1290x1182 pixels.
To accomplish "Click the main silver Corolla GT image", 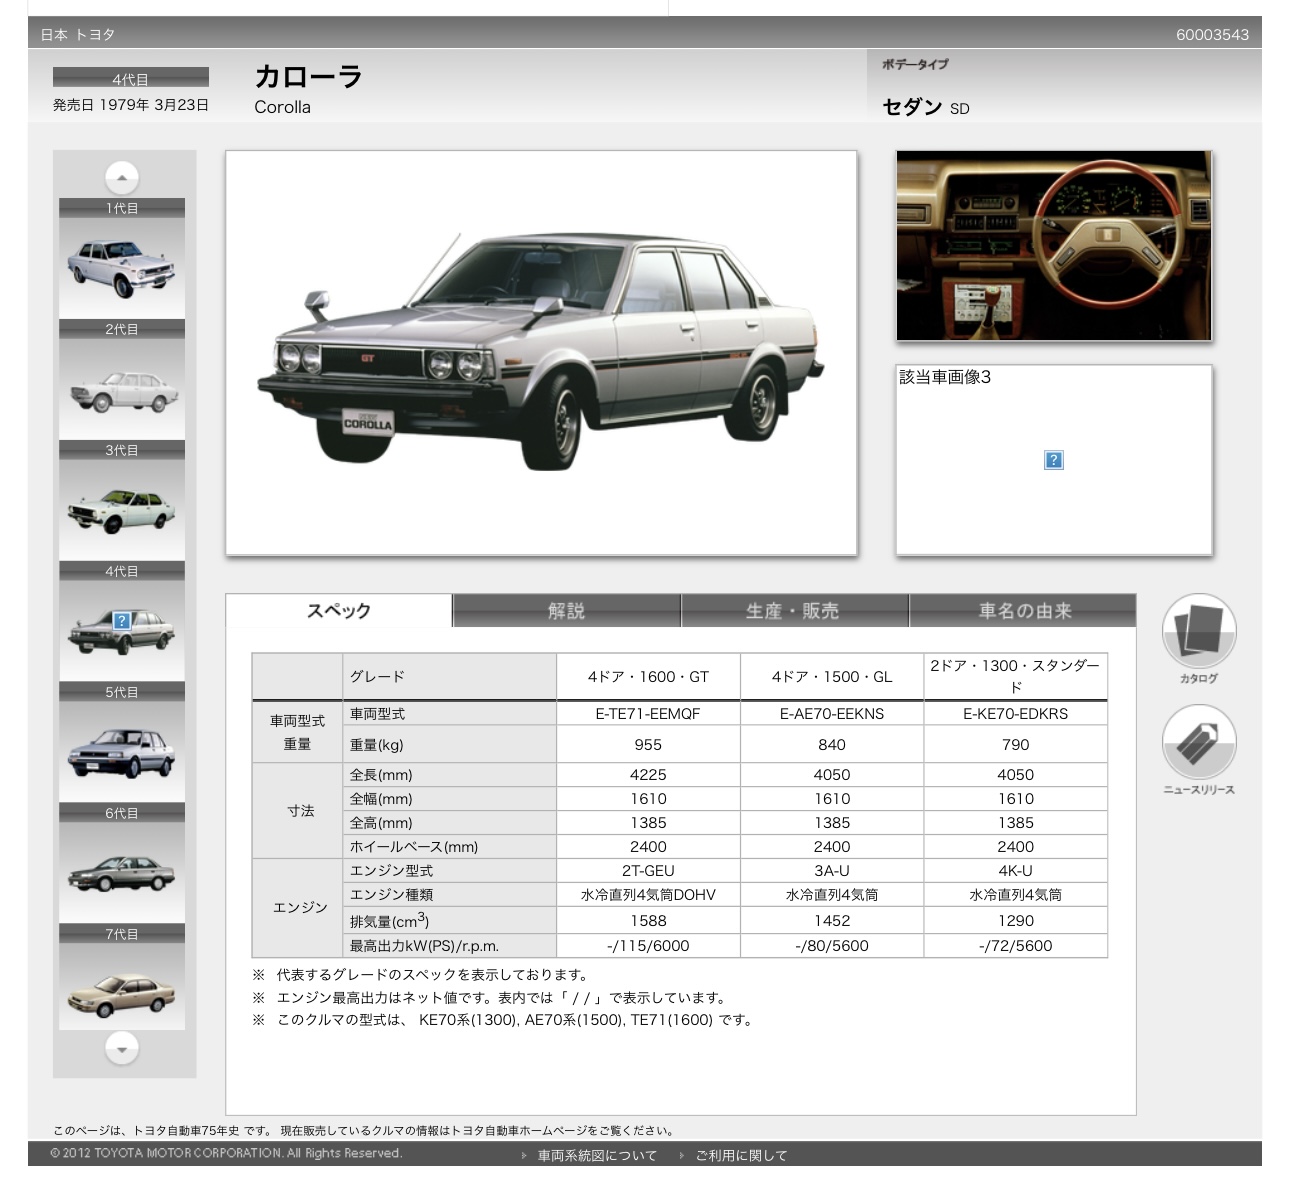I will tap(541, 352).
